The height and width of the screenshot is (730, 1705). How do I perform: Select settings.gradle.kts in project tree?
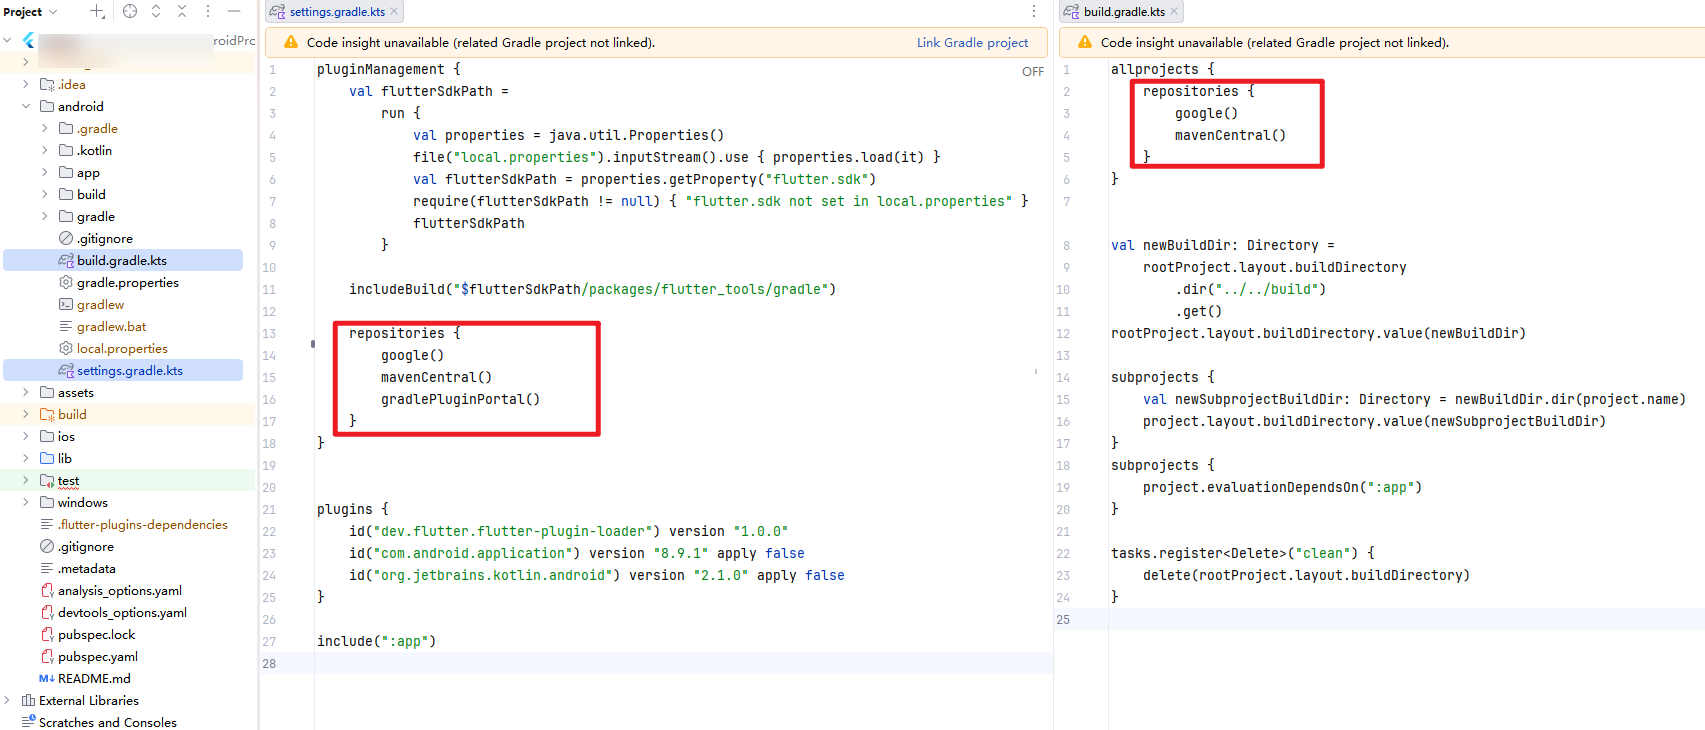point(123,370)
